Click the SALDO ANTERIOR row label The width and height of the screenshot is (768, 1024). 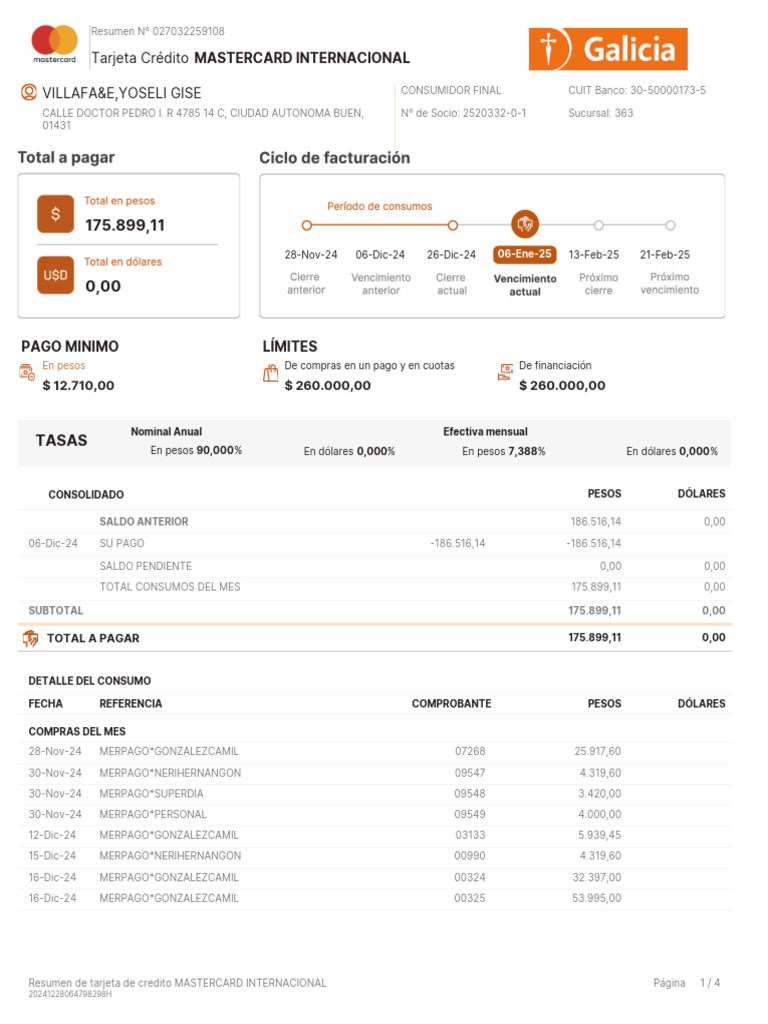pyautogui.click(x=144, y=521)
